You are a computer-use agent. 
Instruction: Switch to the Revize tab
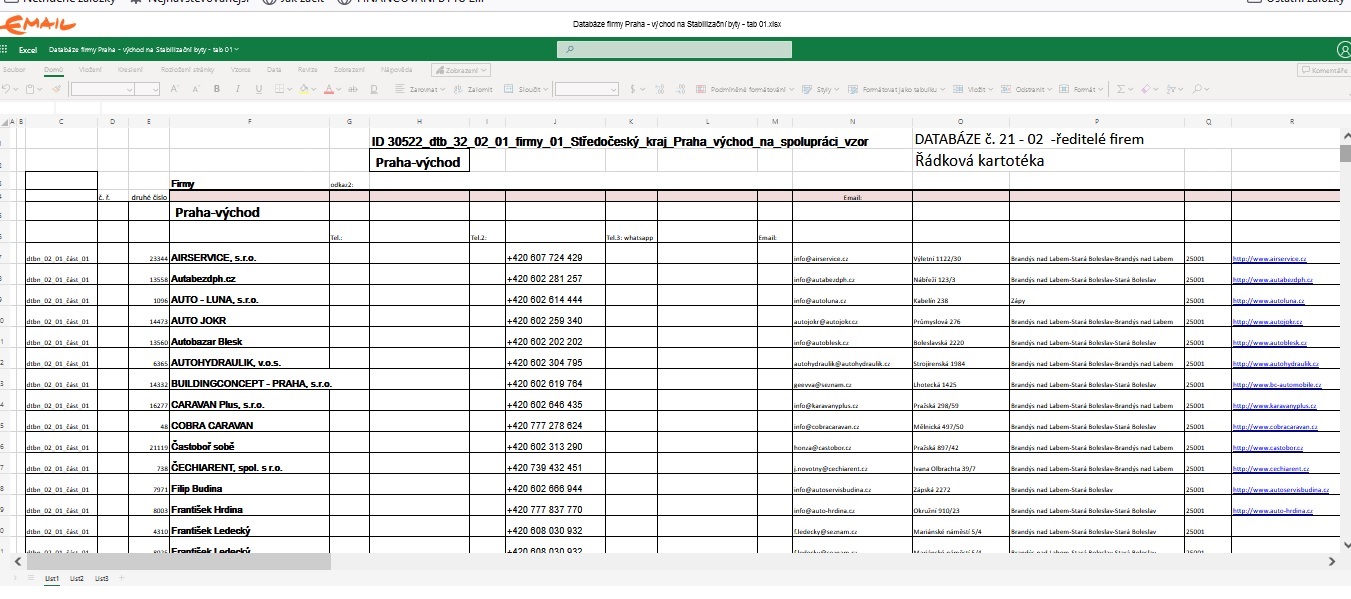coord(307,70)
